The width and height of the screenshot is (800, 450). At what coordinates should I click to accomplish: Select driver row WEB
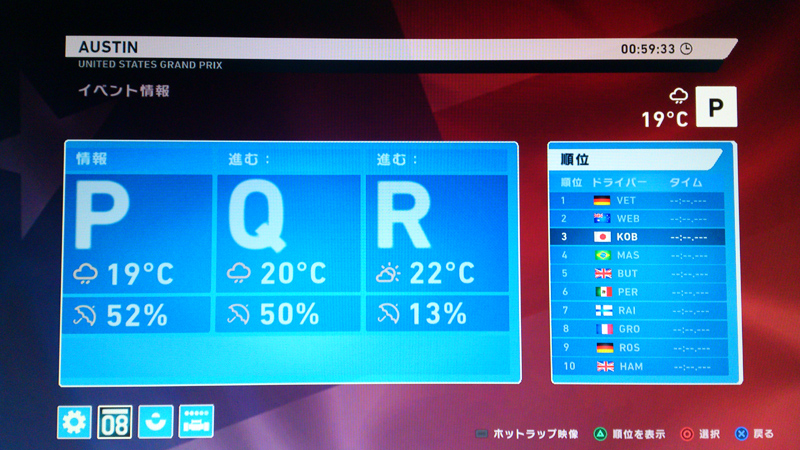(637, 218)
